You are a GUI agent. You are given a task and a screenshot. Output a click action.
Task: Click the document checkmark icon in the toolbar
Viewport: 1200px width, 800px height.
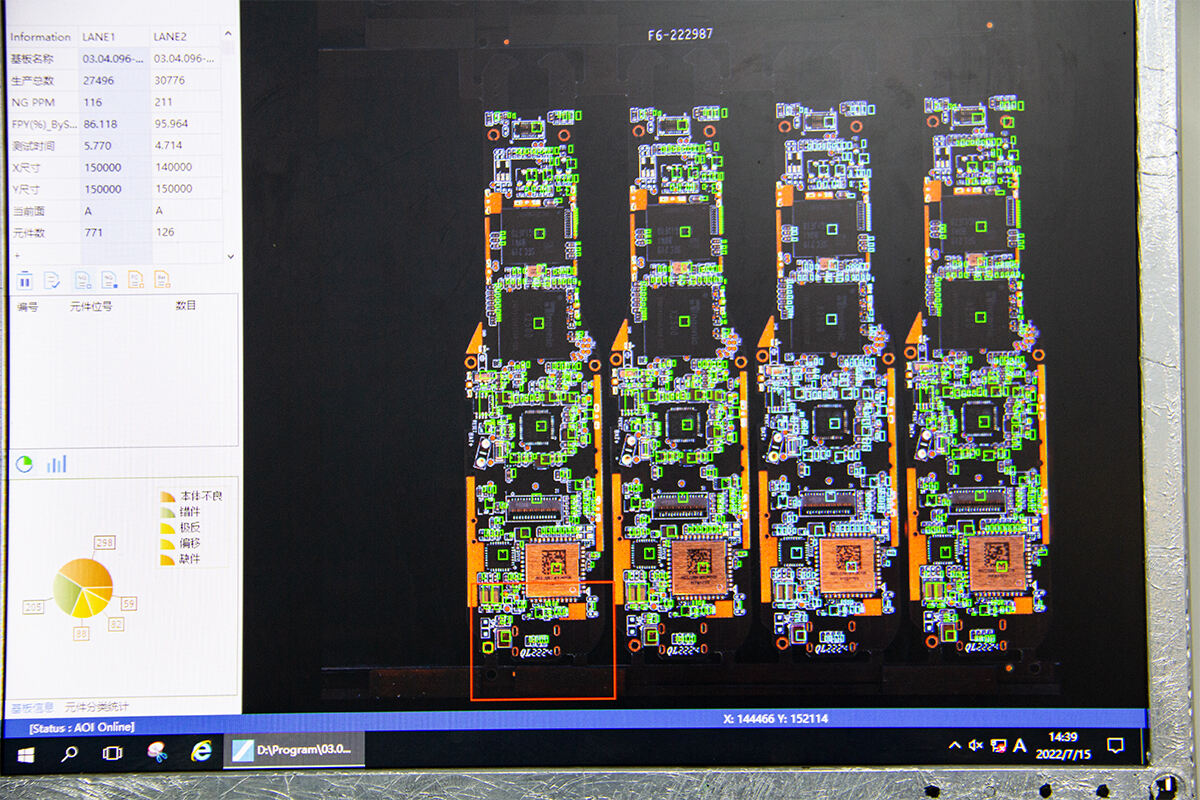pyautogui.click(x=53, y=281)
